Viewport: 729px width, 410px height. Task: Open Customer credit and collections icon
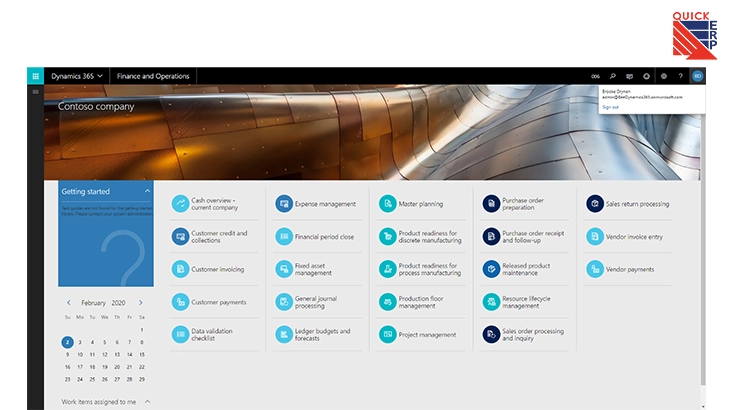(180, 237)
